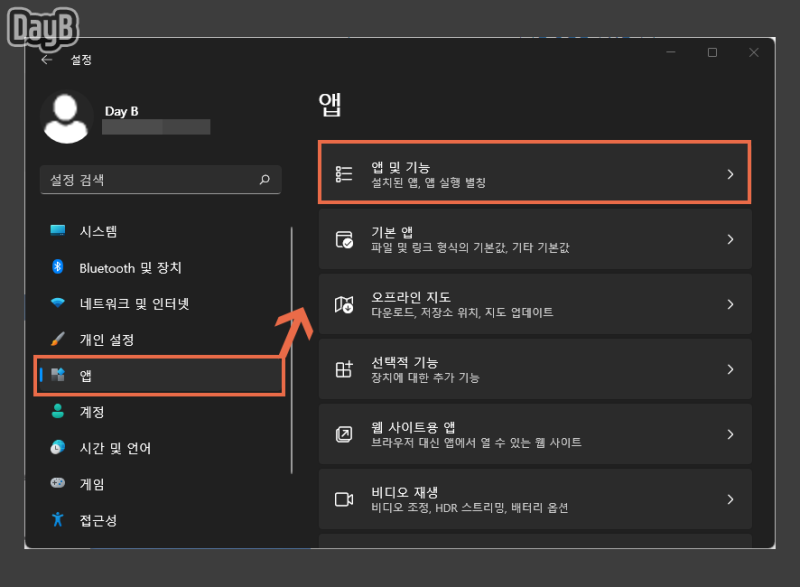Image resolution: width=800 pixels, height=587 pixels.
Task: Select the 개인 설정 paintbrush icon
Action: pos(58,339)
